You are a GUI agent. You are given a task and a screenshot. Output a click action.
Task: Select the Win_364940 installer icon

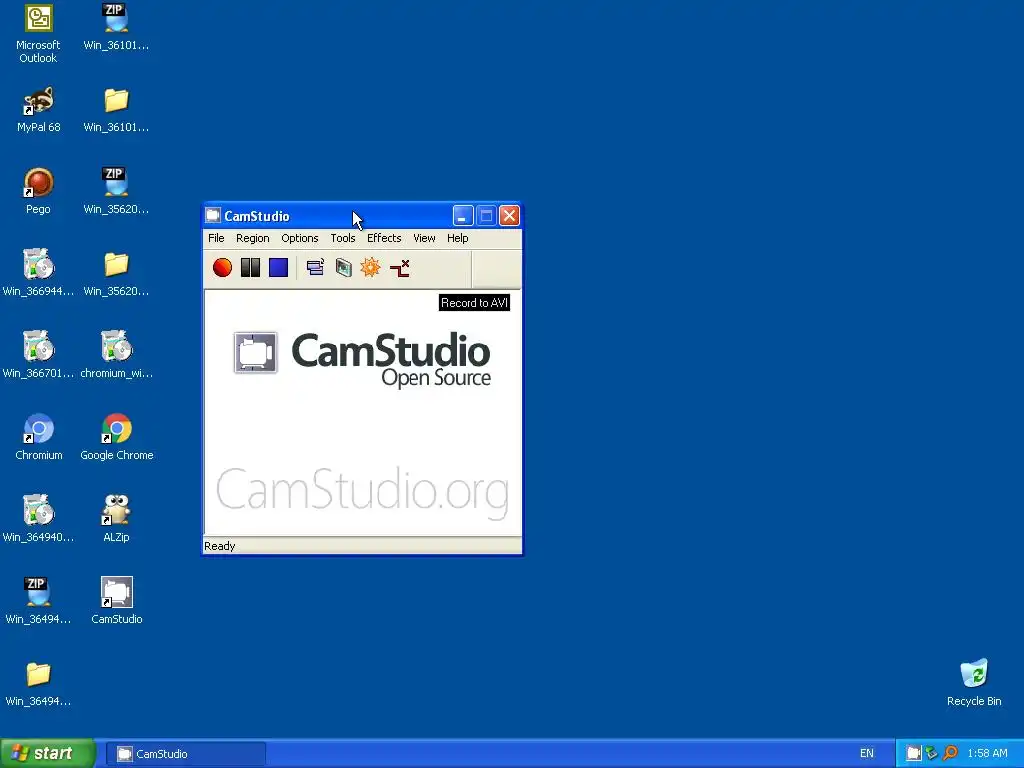[x=38, y=520]
